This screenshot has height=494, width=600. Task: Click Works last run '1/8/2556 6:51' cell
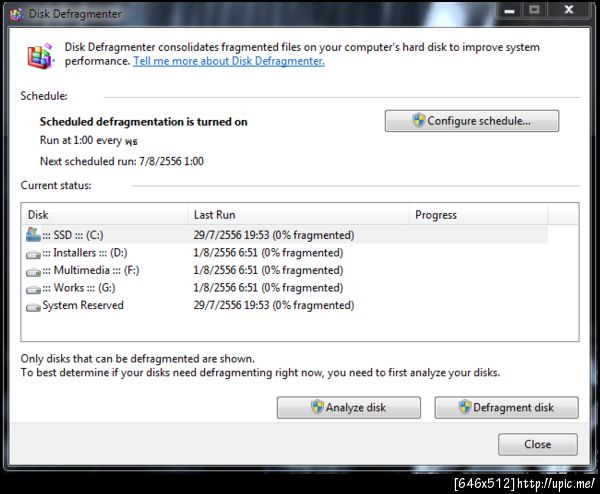(x=268, y=288)
